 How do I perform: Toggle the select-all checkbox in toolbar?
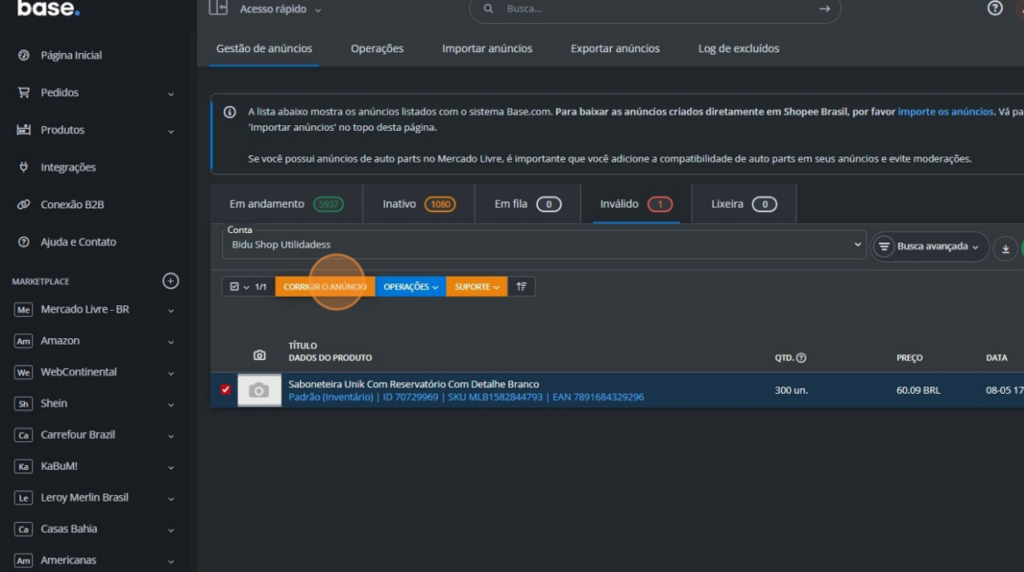pyautogui.click(x=234, y=287)
